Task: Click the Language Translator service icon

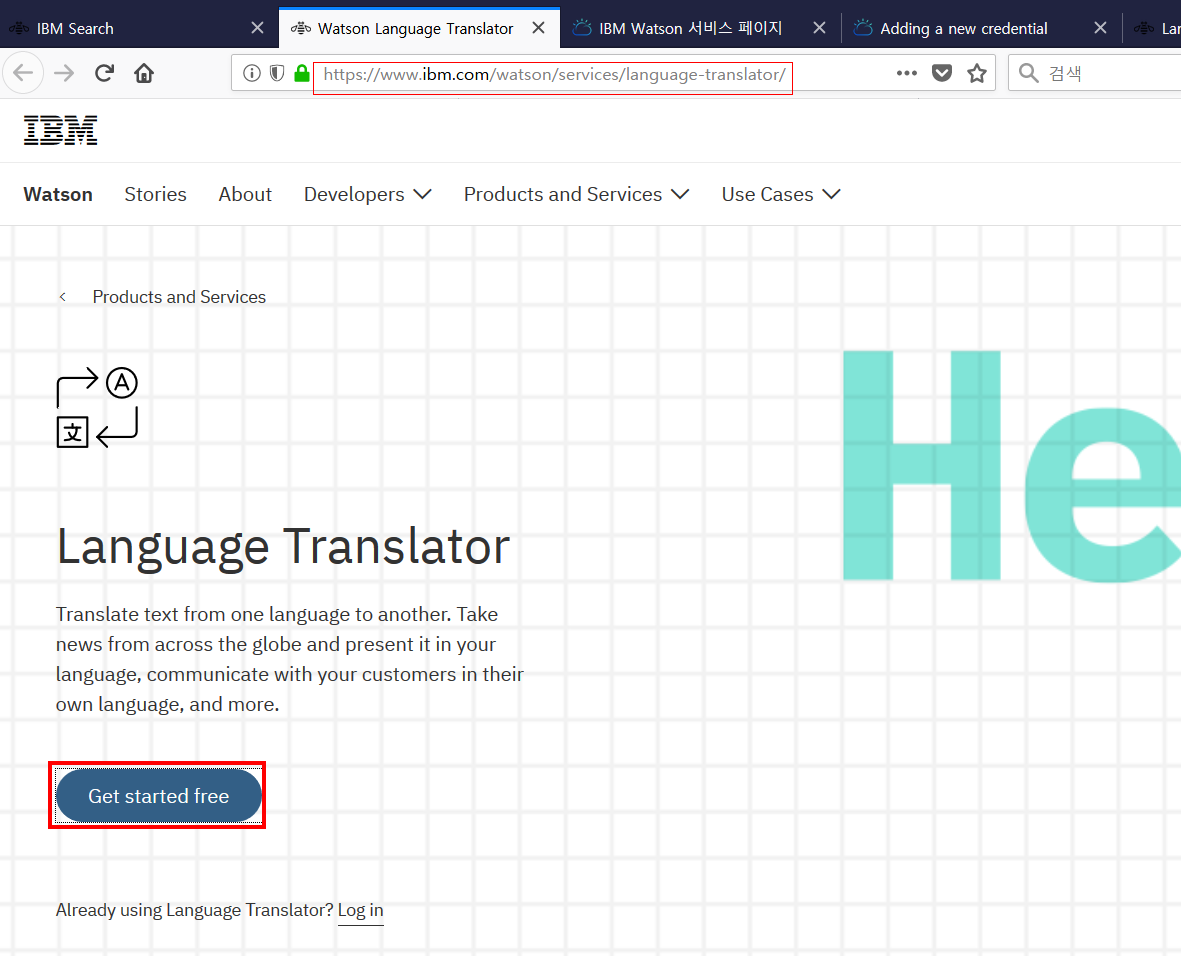Action: tap(97, 408)
